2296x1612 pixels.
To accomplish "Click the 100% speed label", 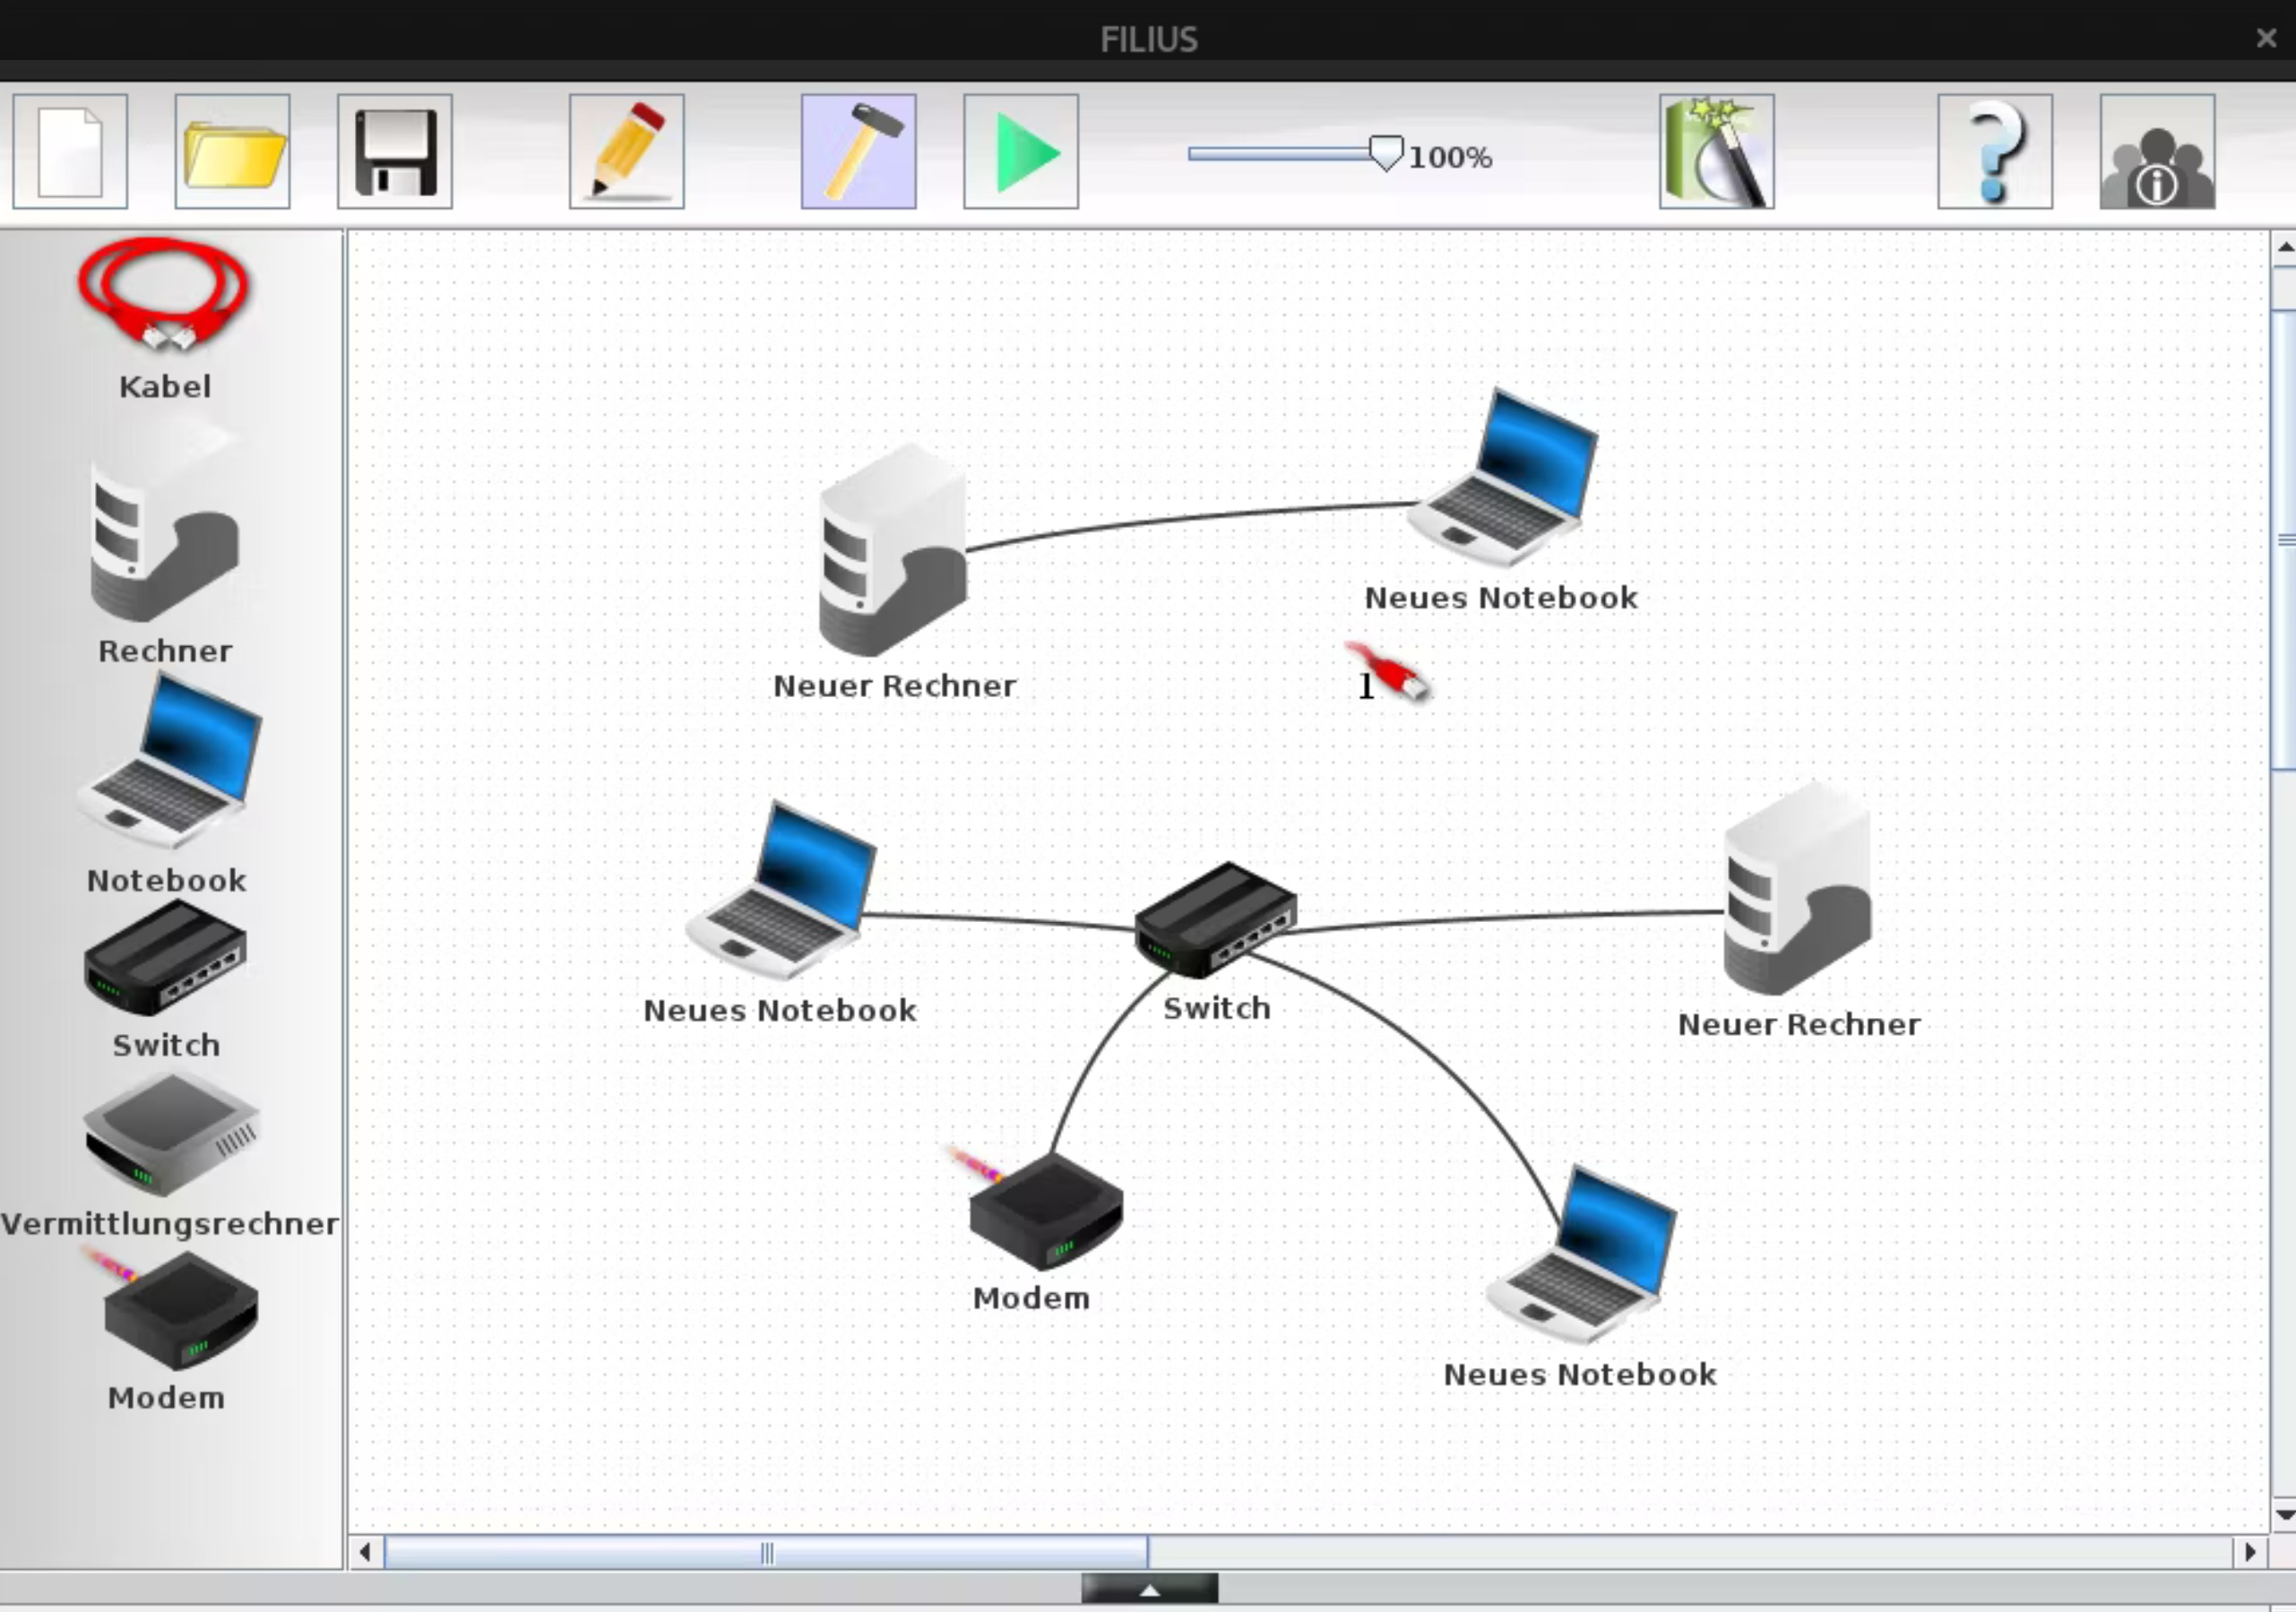I will [1451, 157].
